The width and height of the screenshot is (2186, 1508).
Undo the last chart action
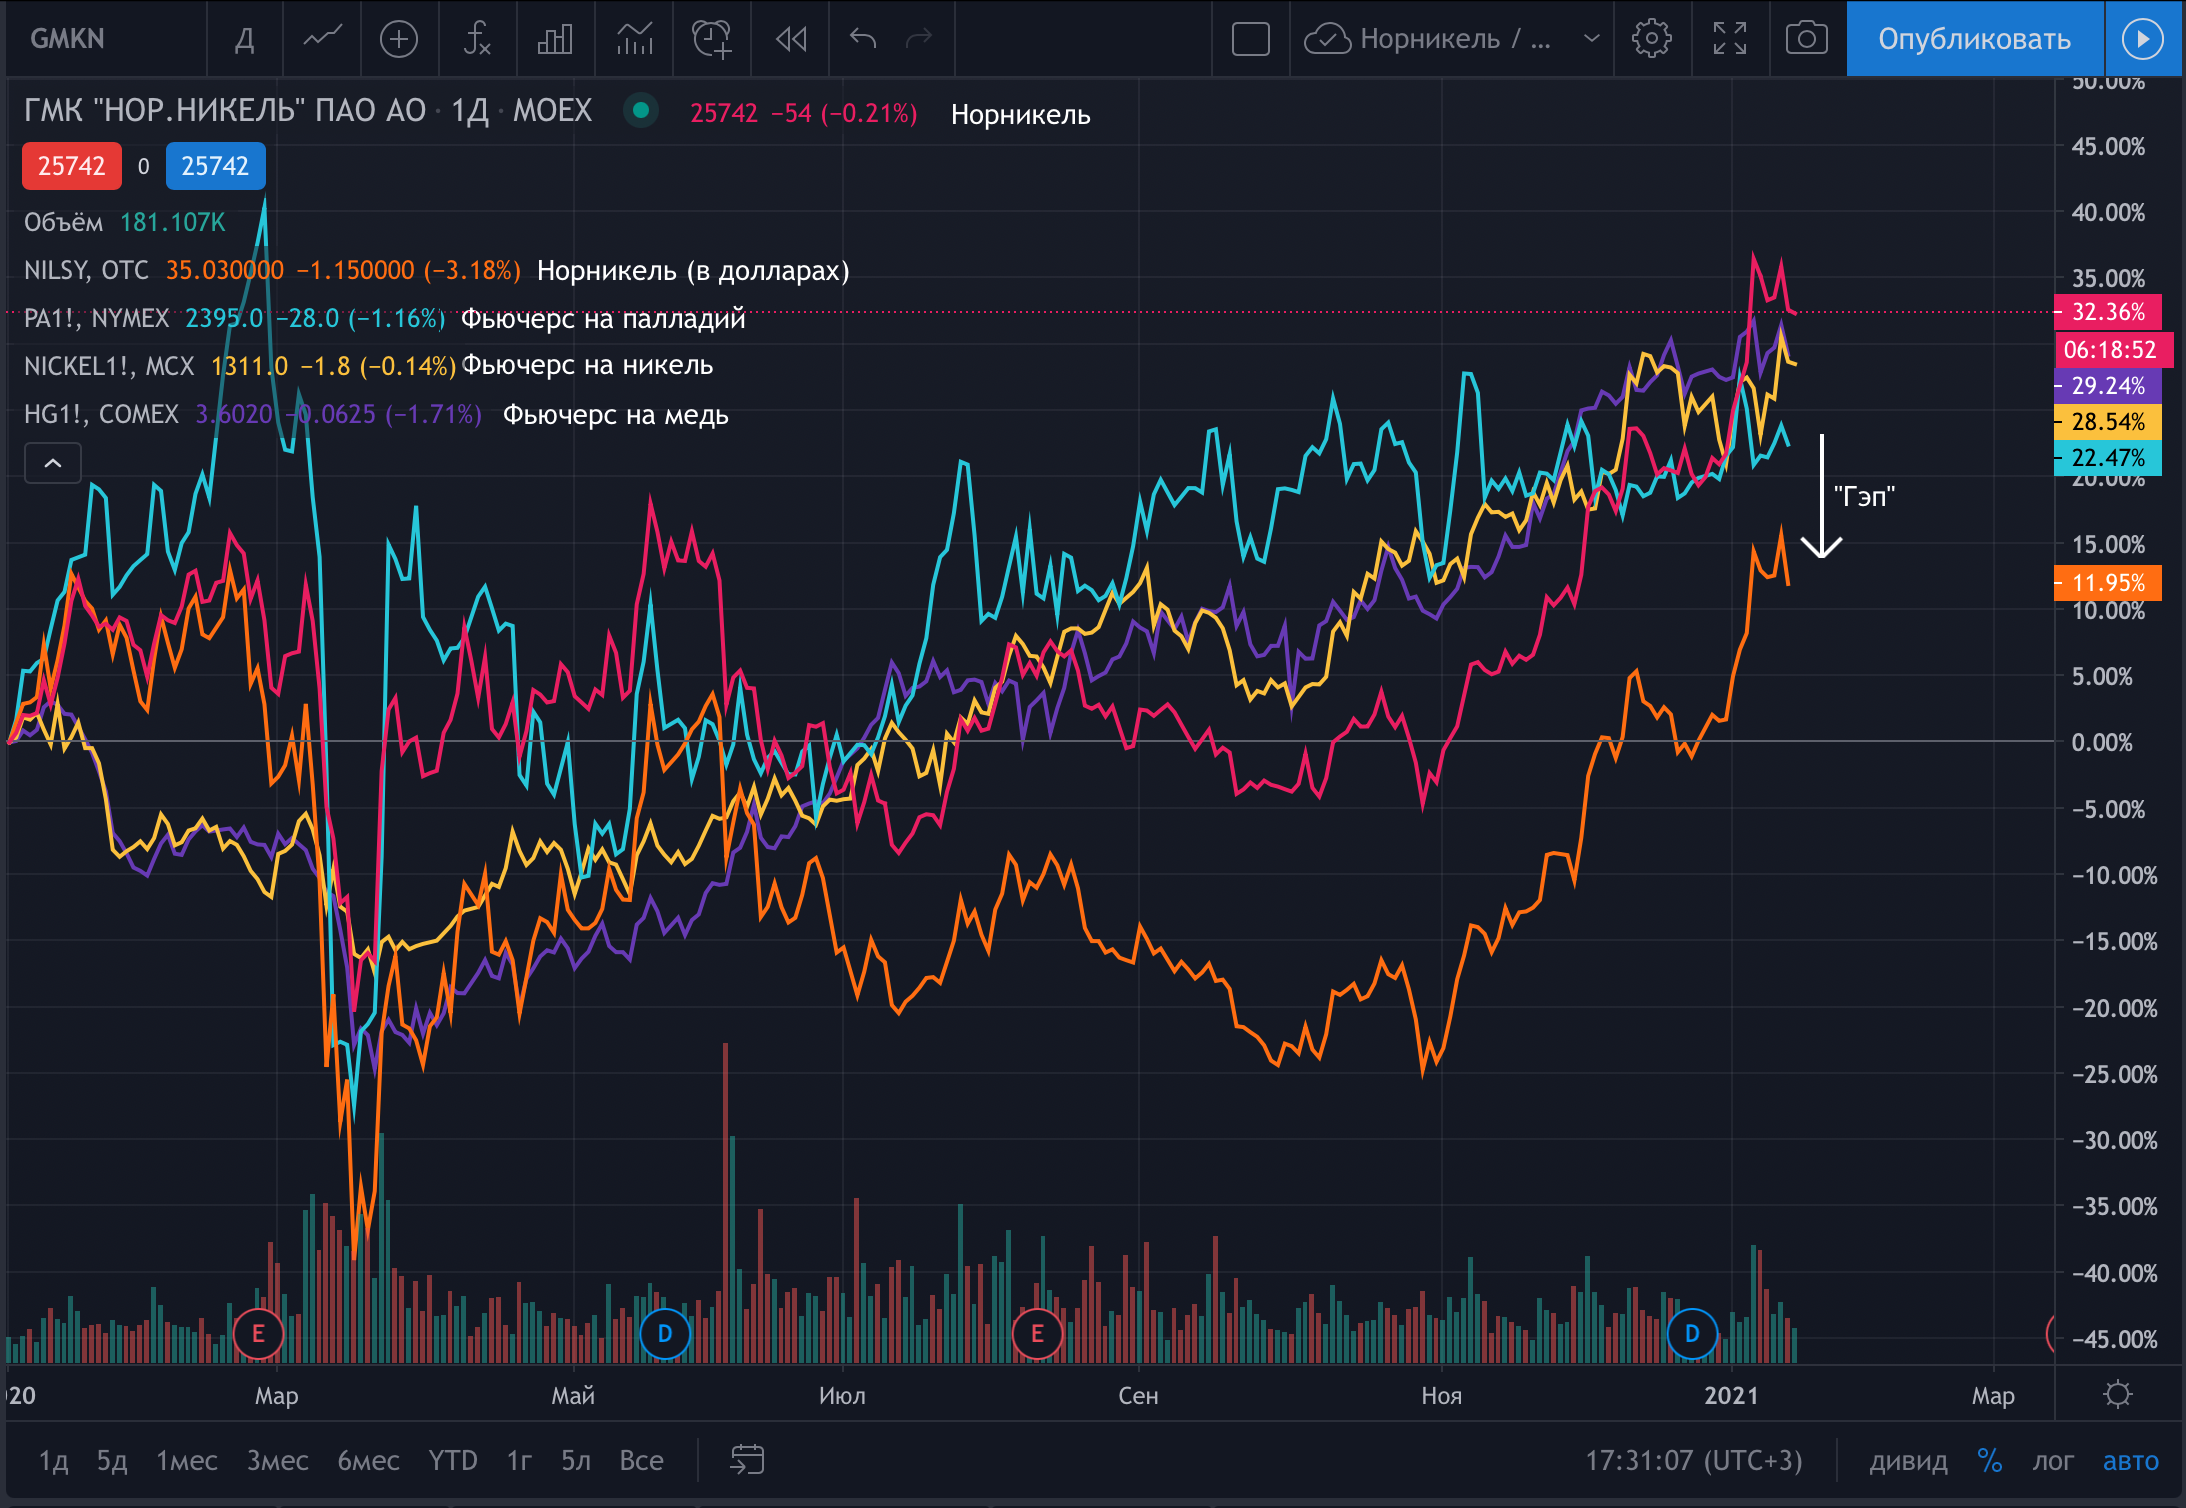pos(862,39)
